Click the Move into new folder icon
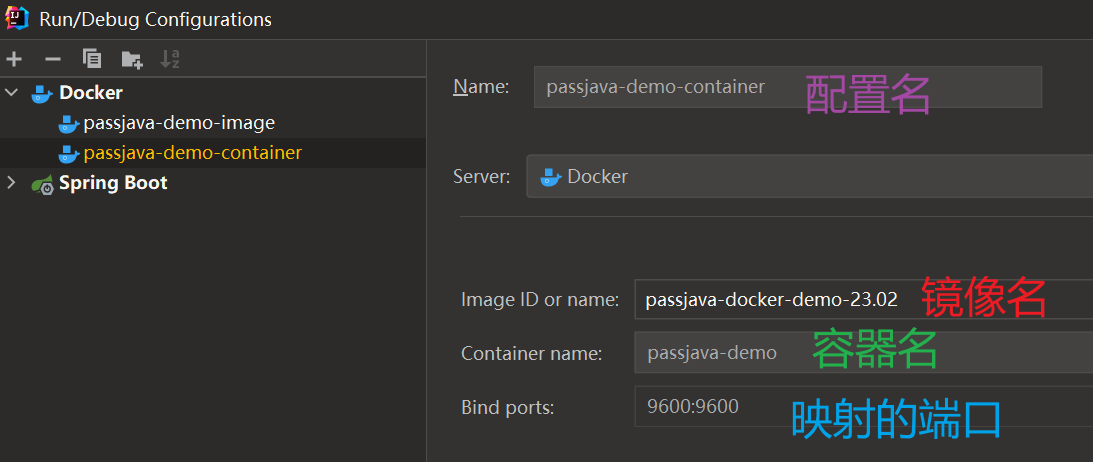The image size is (1093, 462). pos(131,59)
